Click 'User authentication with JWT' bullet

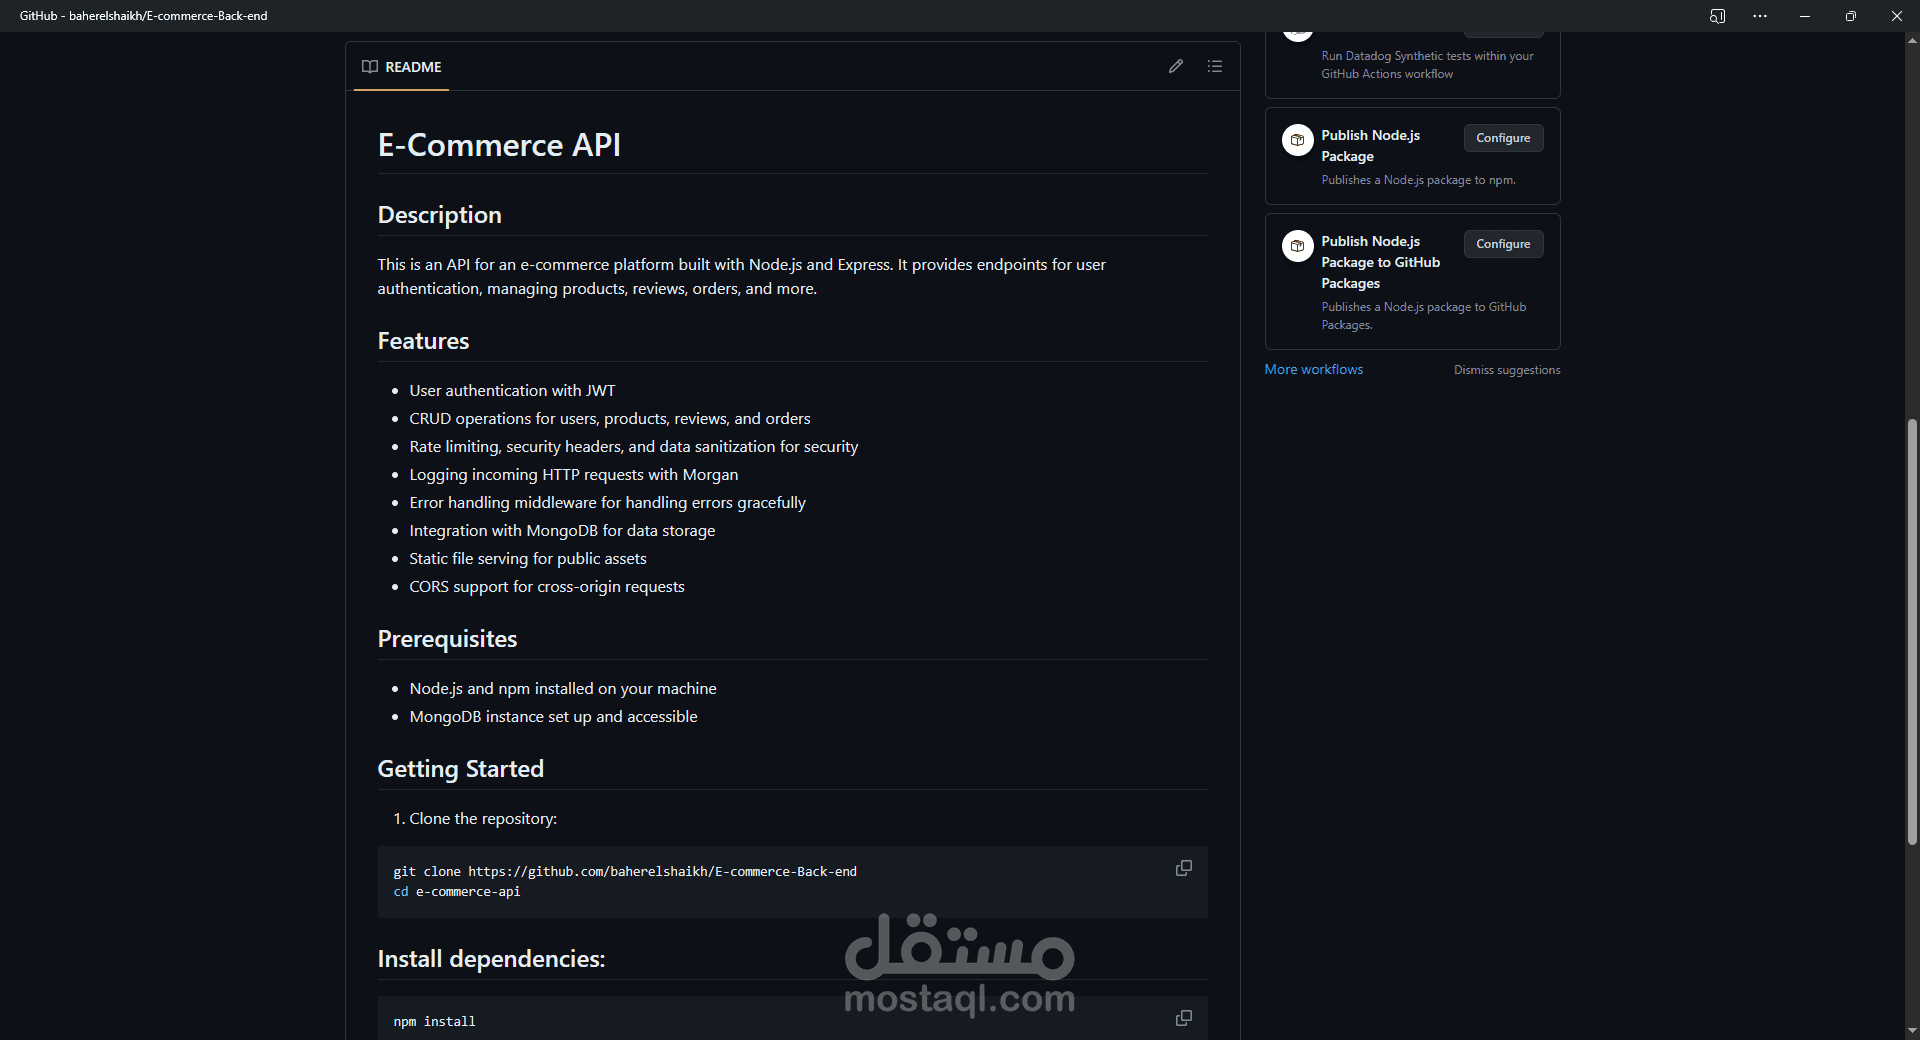[x=512, y=391]
